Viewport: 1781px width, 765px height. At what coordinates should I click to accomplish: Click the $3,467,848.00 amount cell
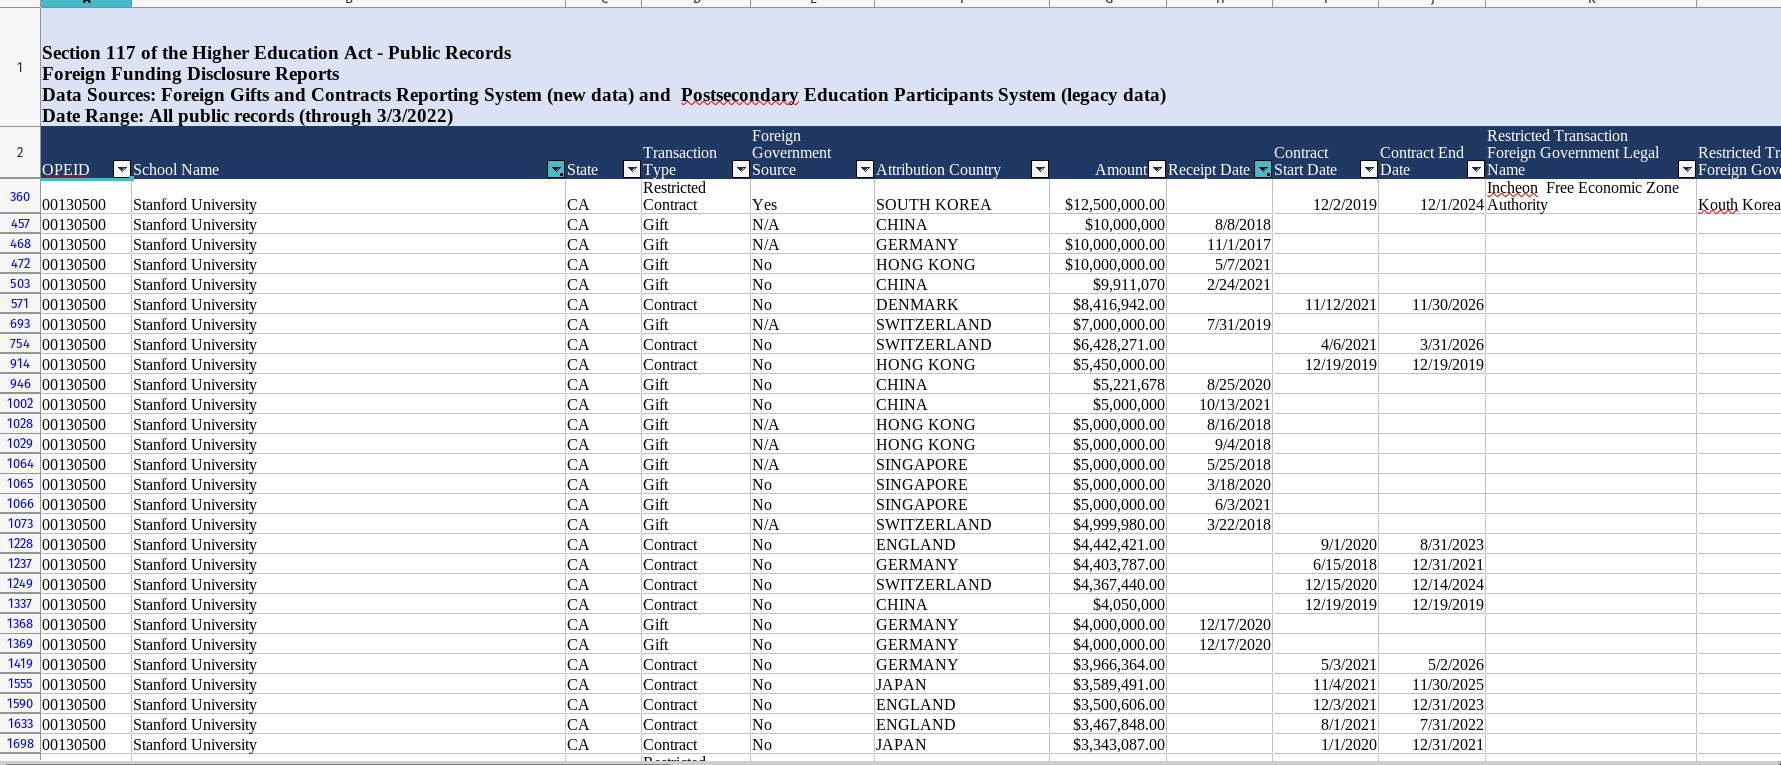click(x=1108, y=725)
